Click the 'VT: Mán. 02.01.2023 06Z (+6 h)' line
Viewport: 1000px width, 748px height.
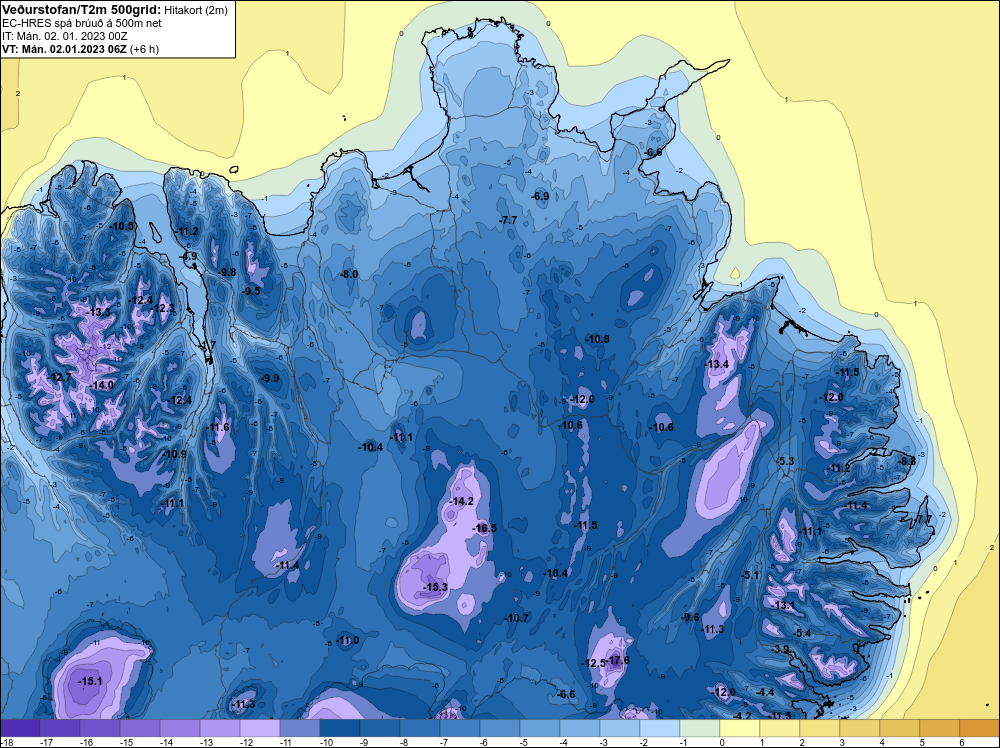coord(80,49)
